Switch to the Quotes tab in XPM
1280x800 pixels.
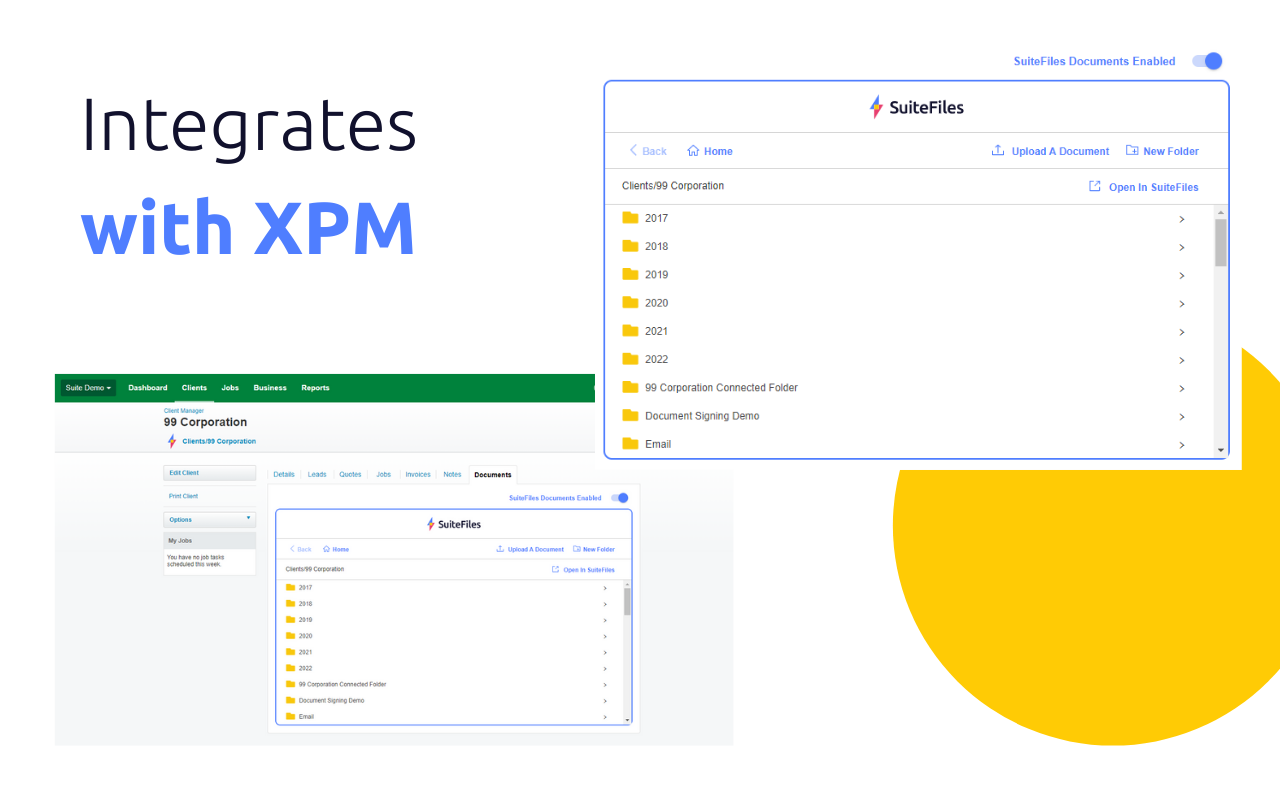(350, 475)
